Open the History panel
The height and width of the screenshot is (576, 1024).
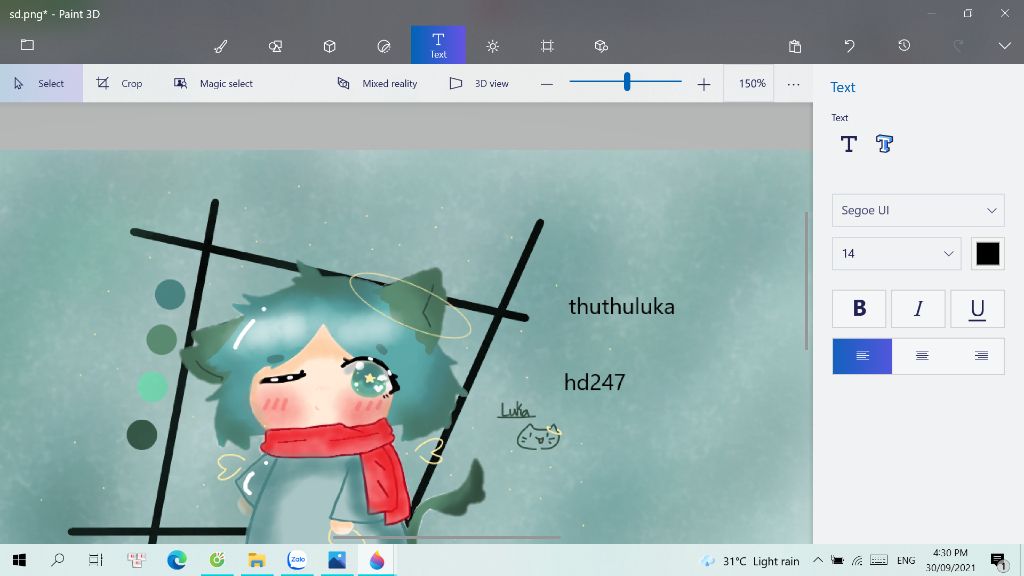904,46
